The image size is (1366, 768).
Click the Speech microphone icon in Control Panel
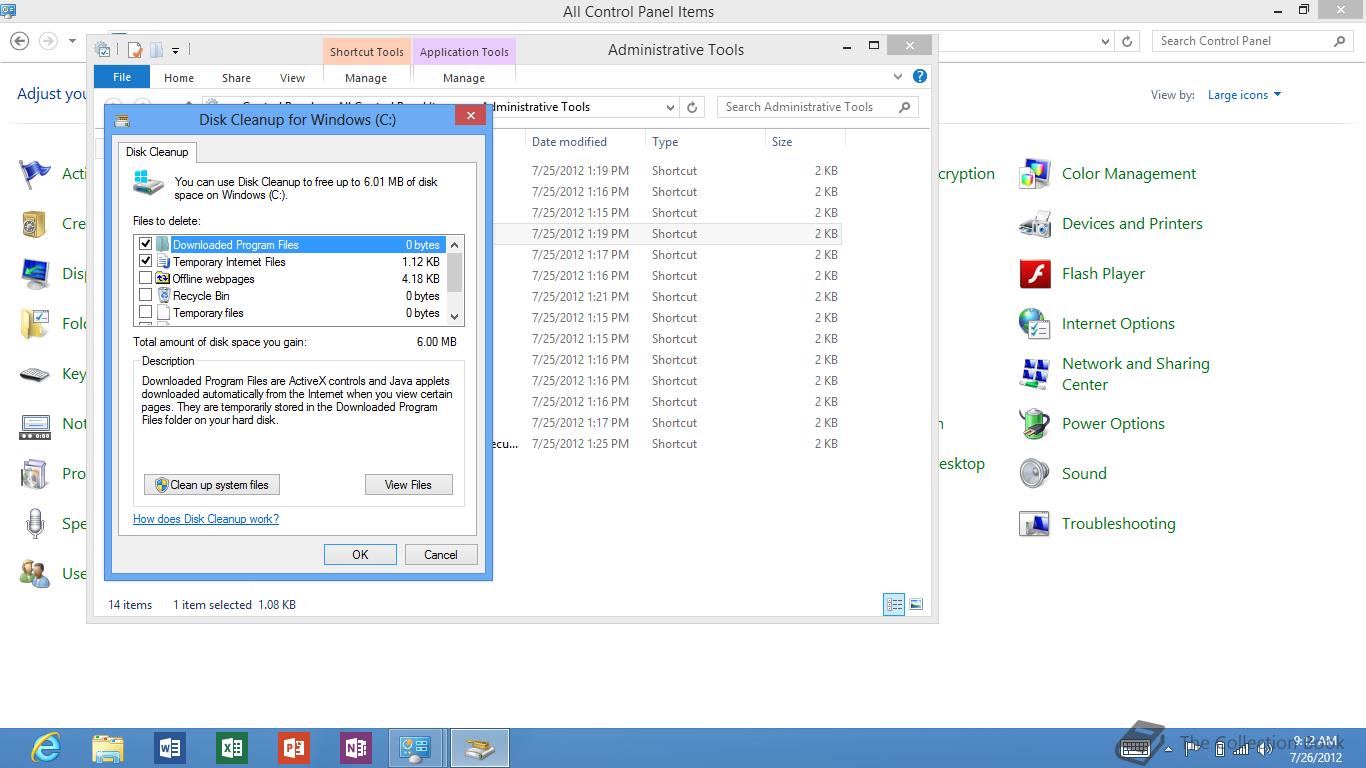click(35, 524)
